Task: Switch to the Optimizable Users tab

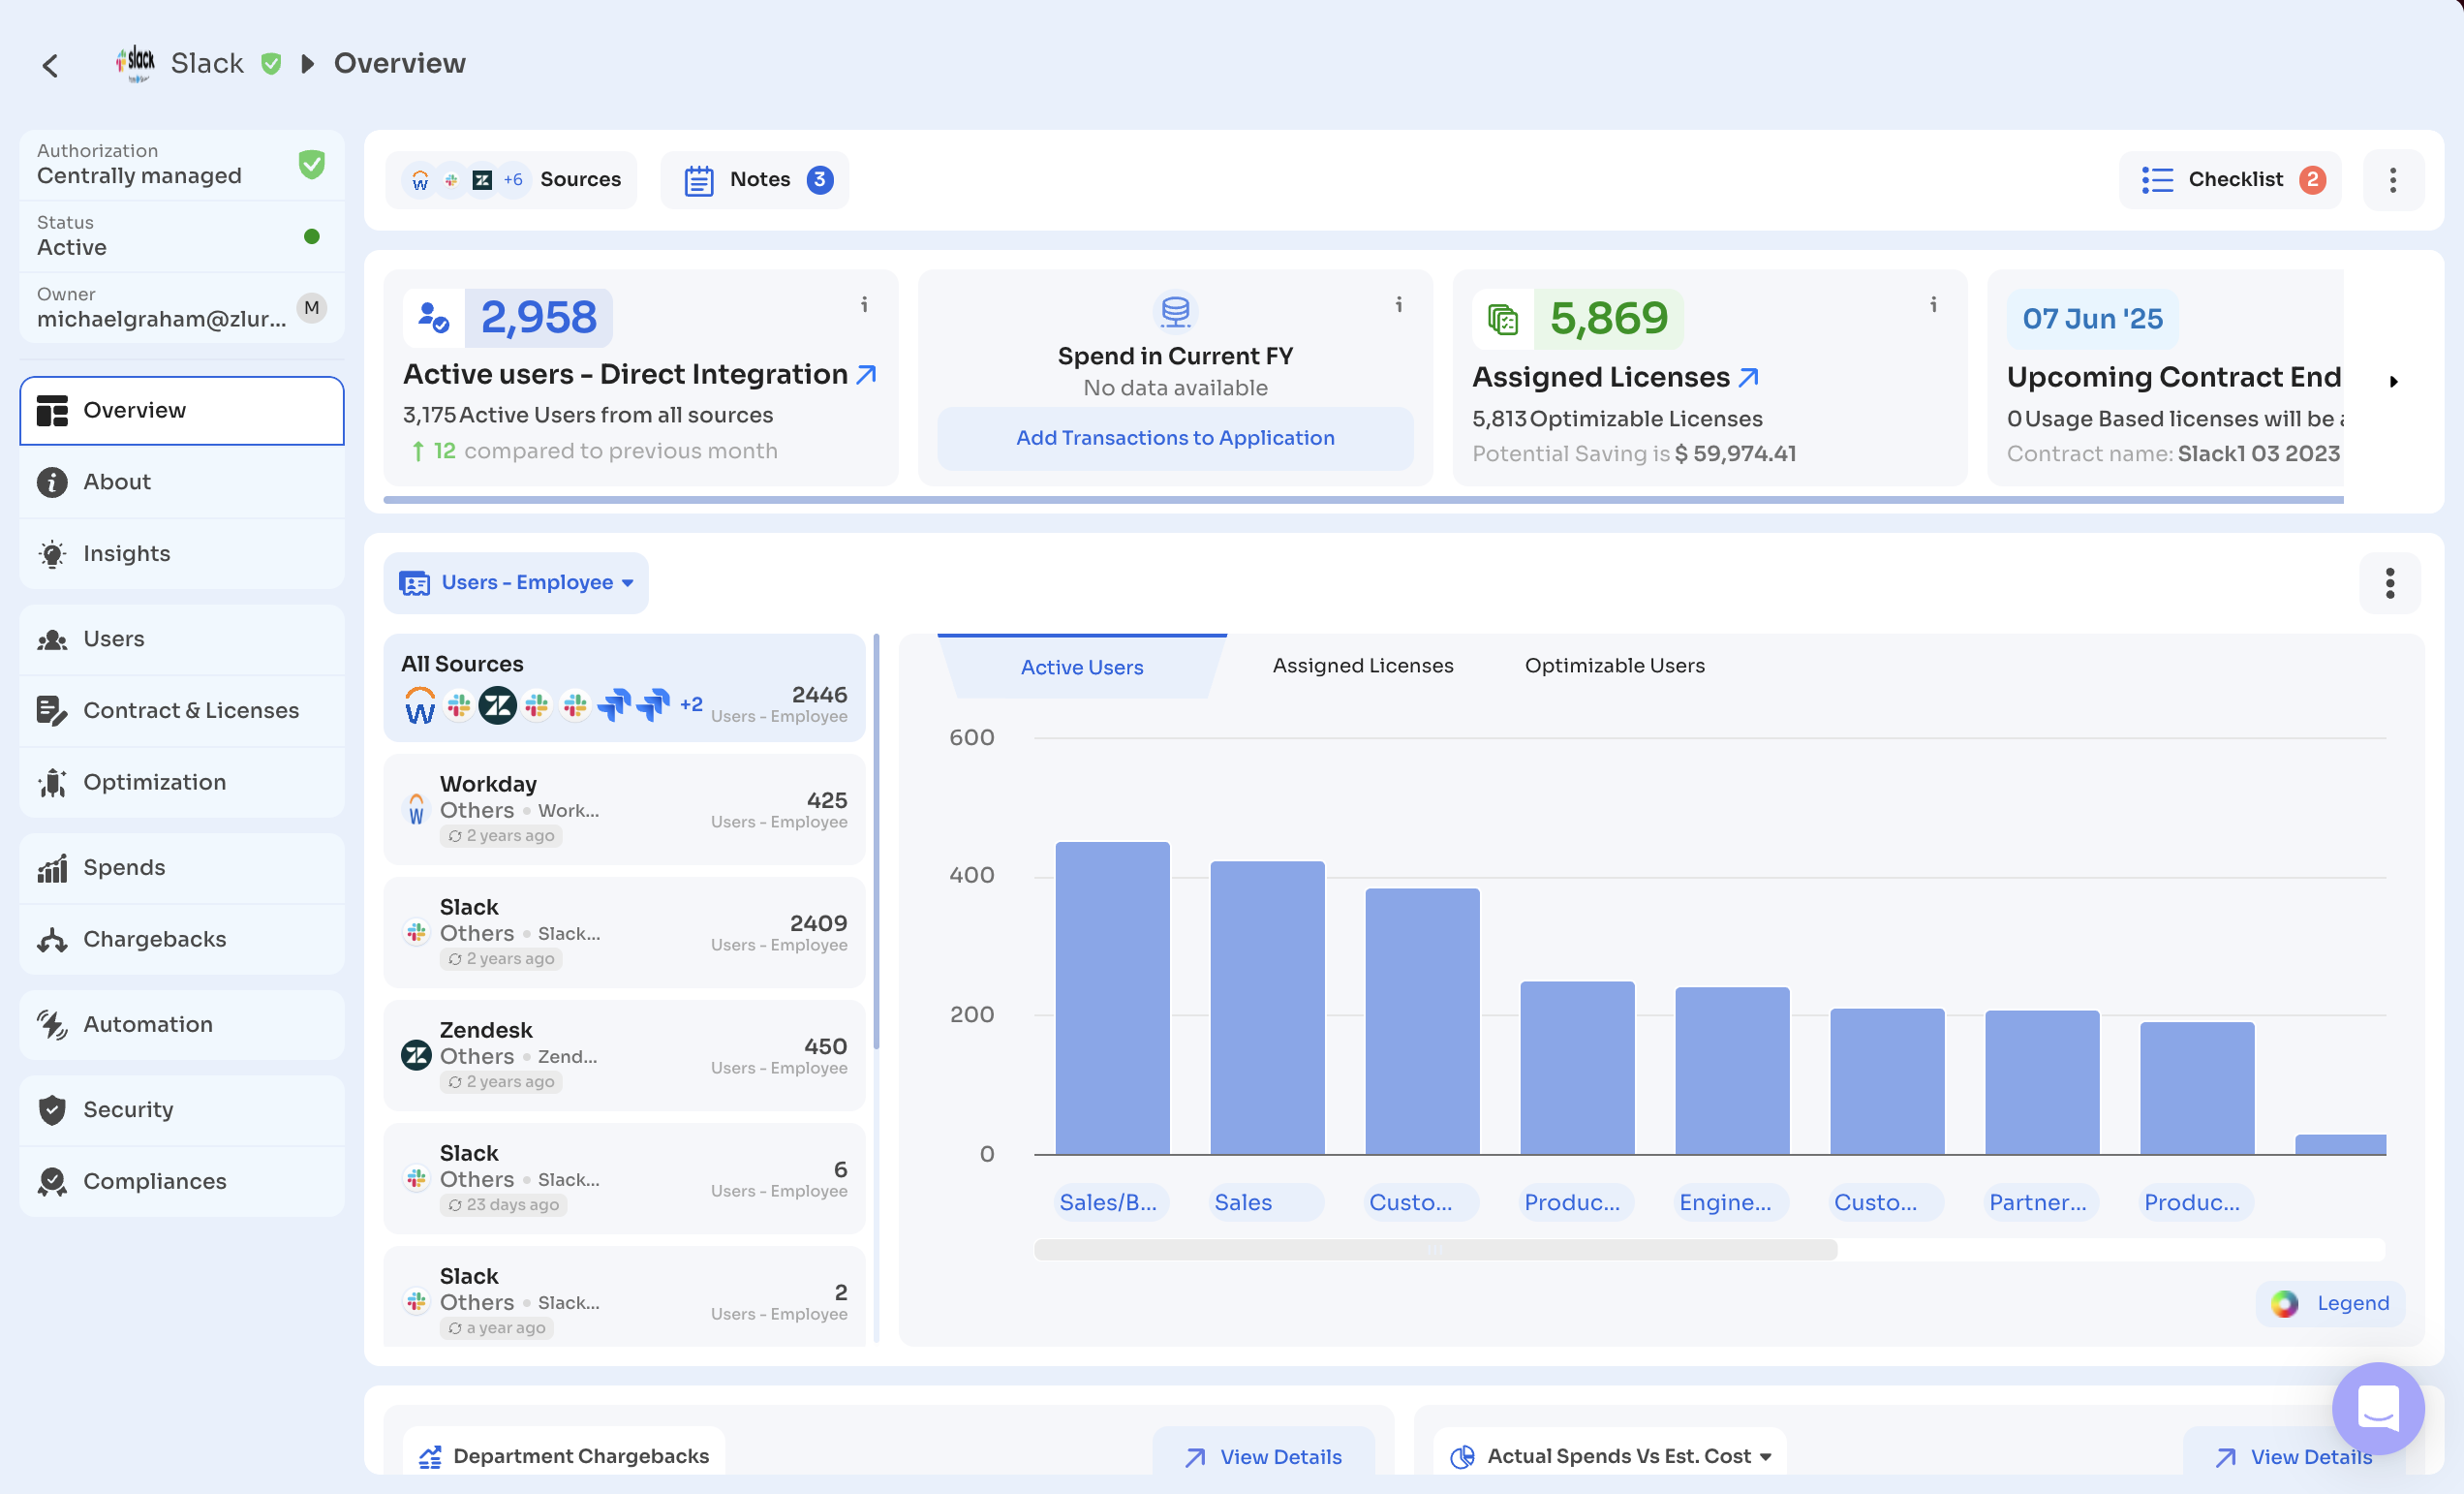Action: pos(1615,666)
